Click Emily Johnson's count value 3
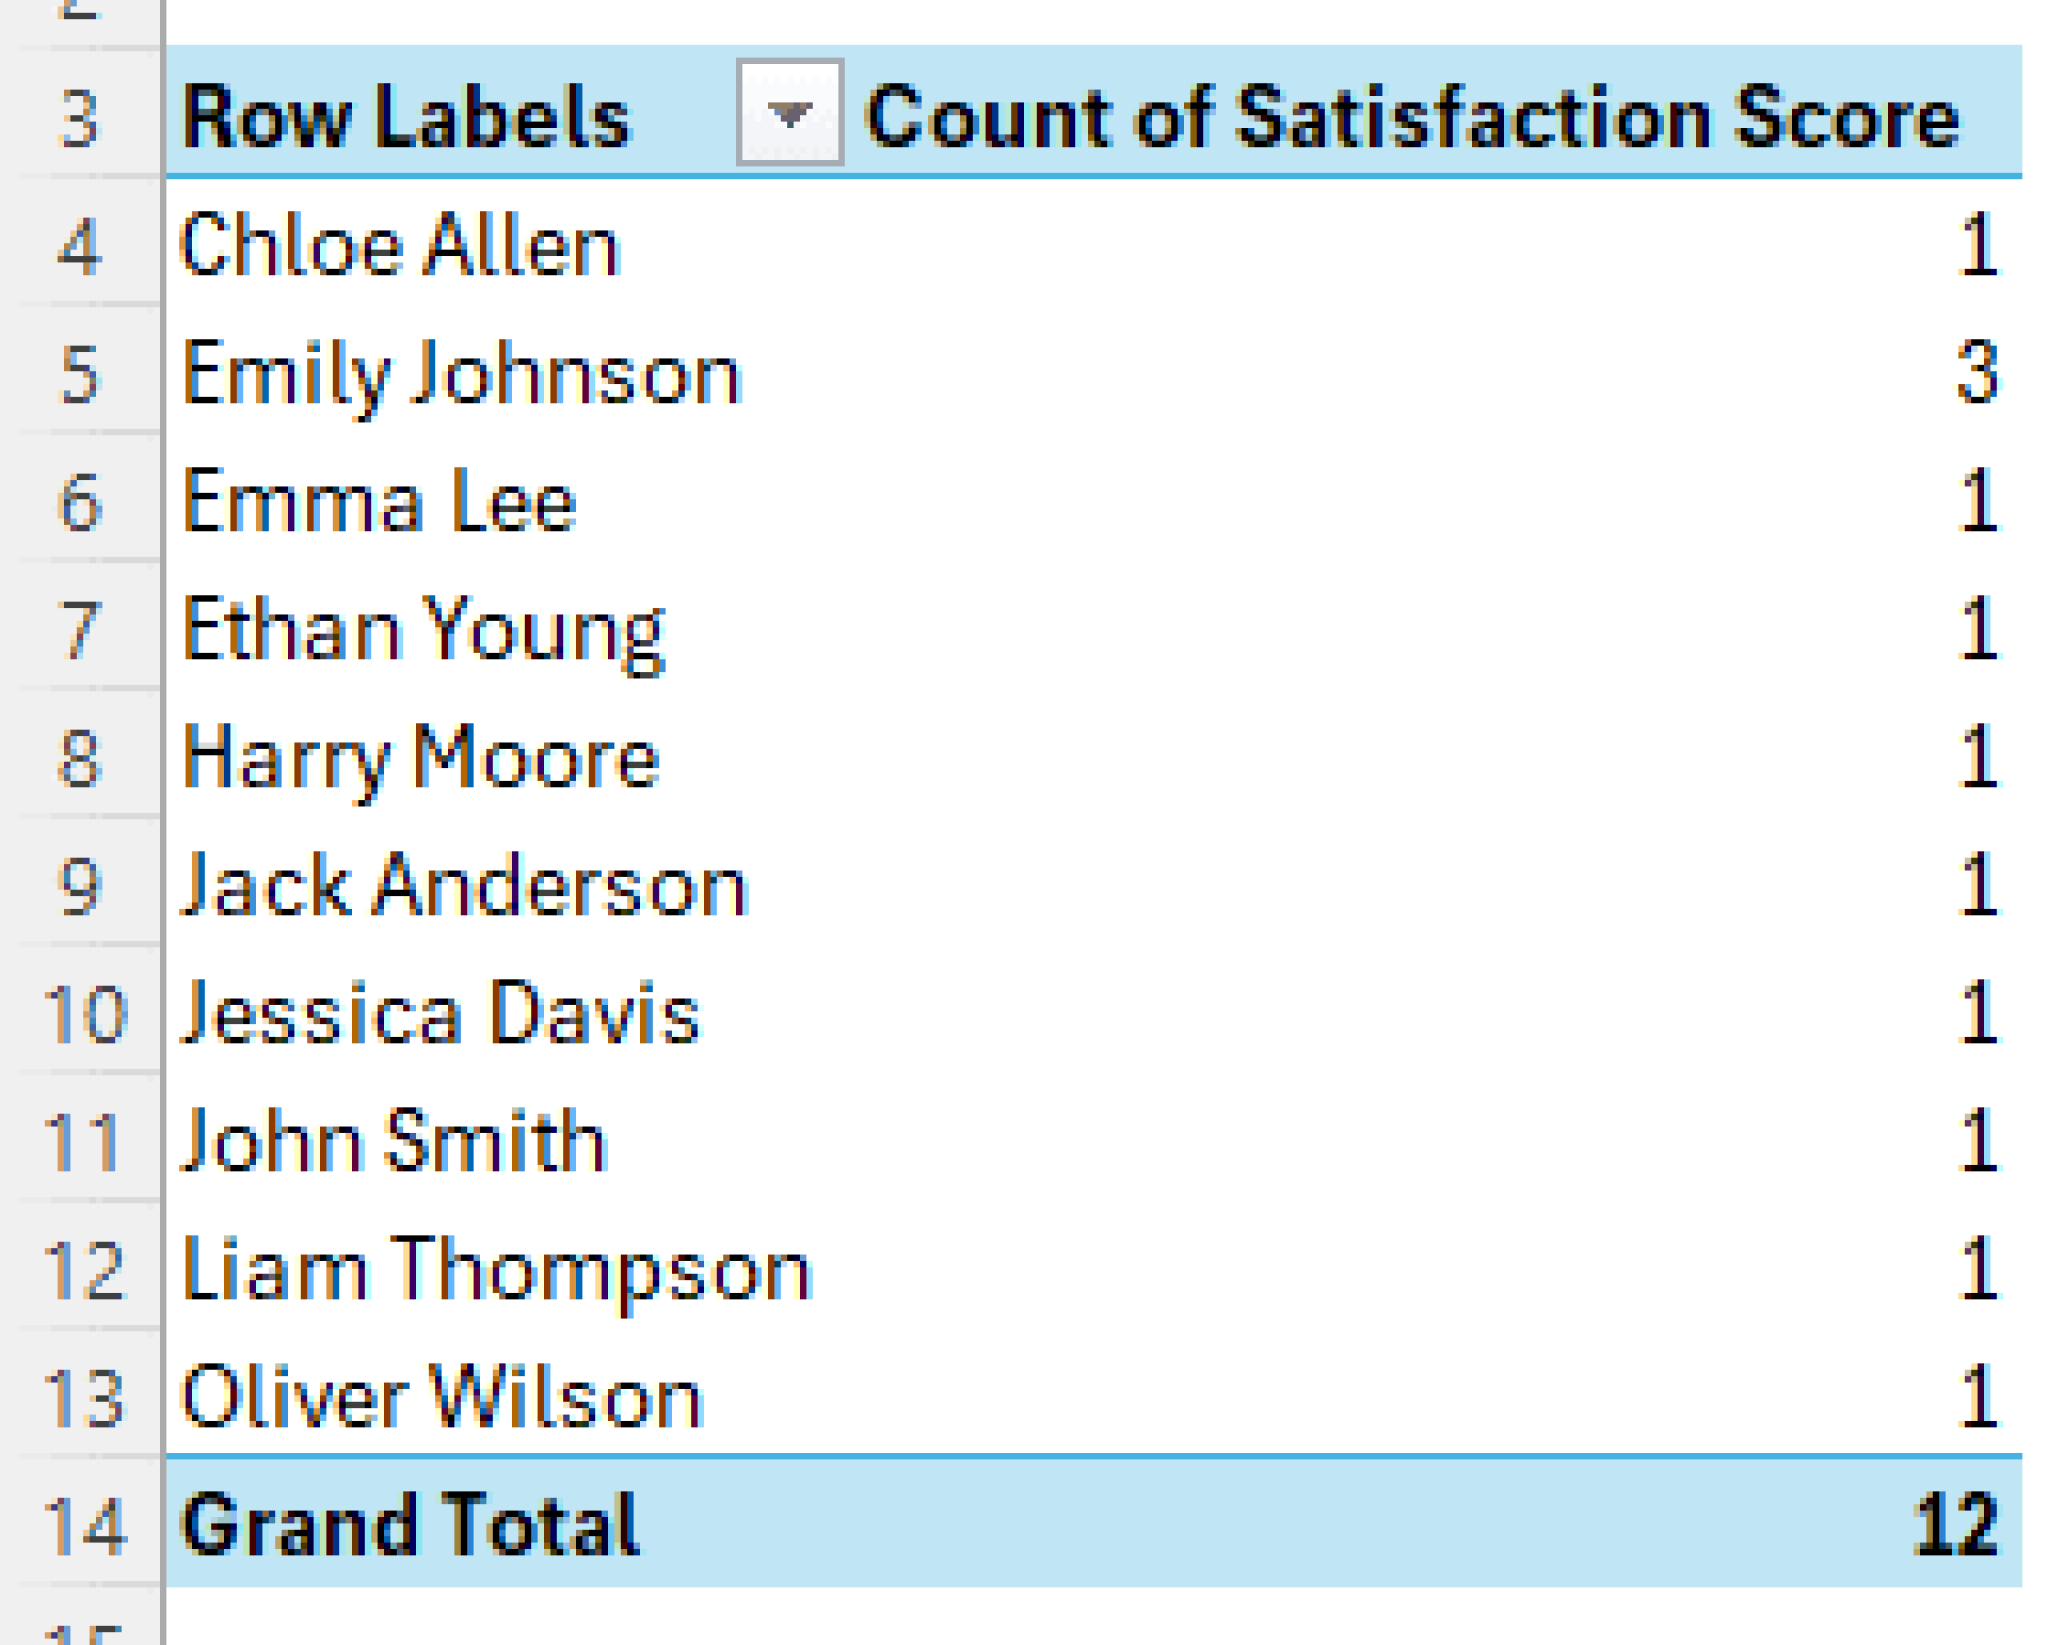 click(1976, 374)
